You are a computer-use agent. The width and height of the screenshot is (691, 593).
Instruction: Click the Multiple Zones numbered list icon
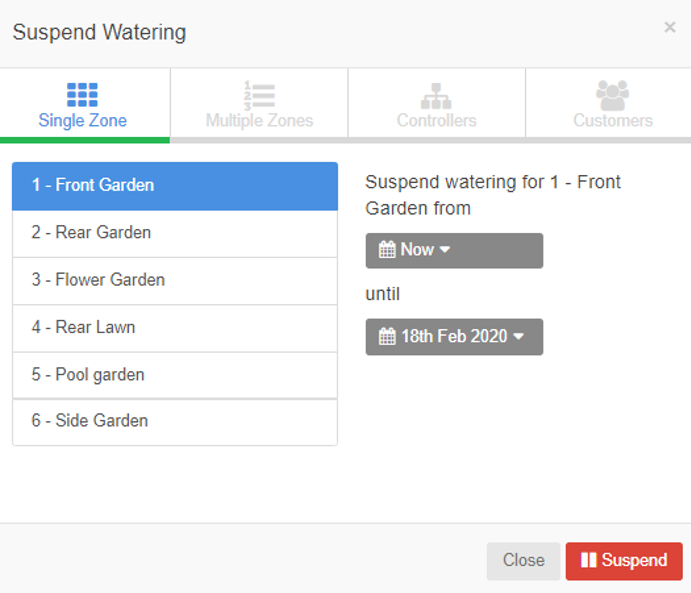(260, 95)
